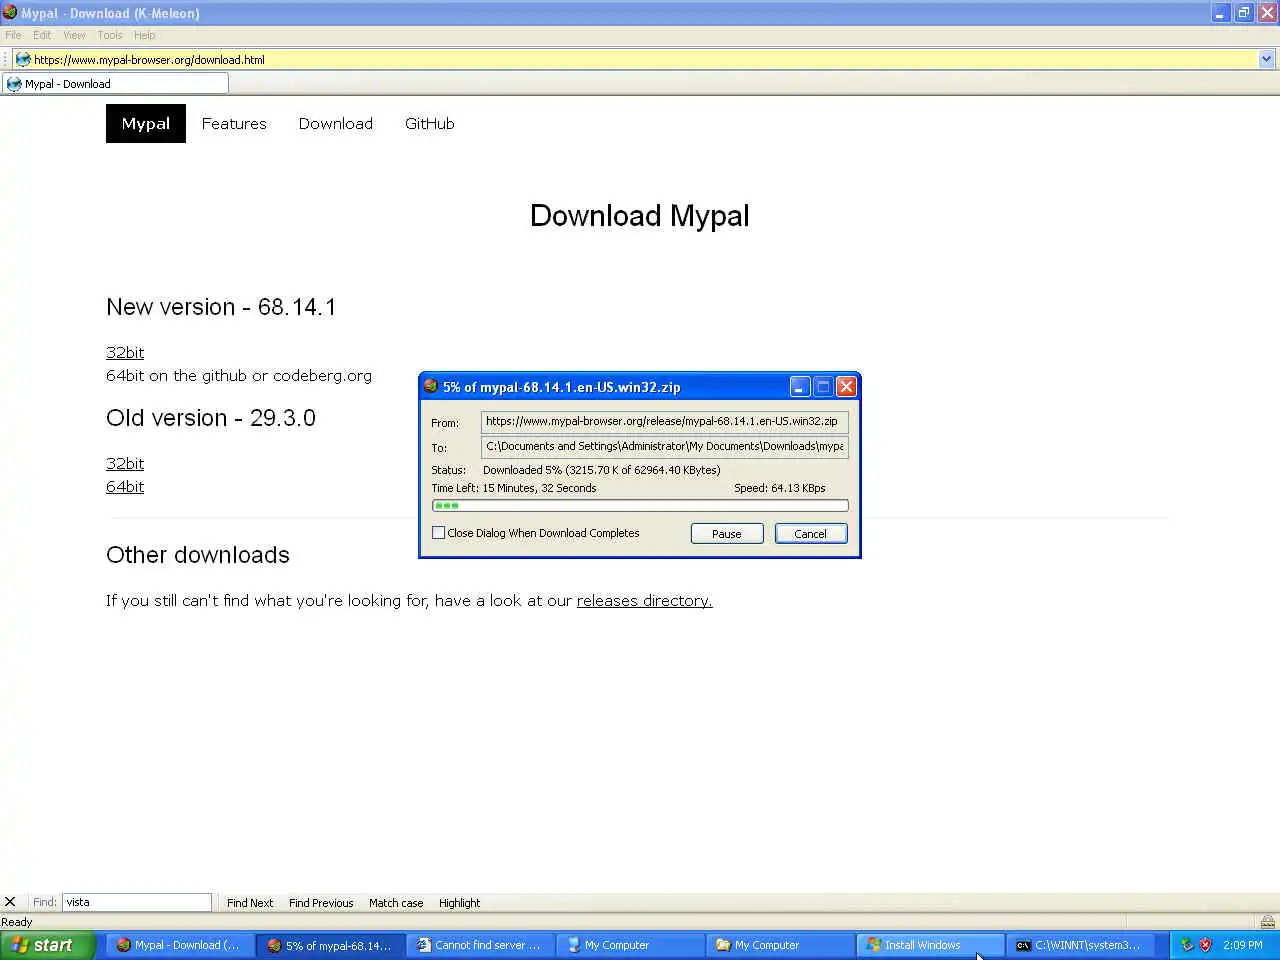Click the Other downloads heading
Screen dimensions: 1280x960
tap(198, 555)
